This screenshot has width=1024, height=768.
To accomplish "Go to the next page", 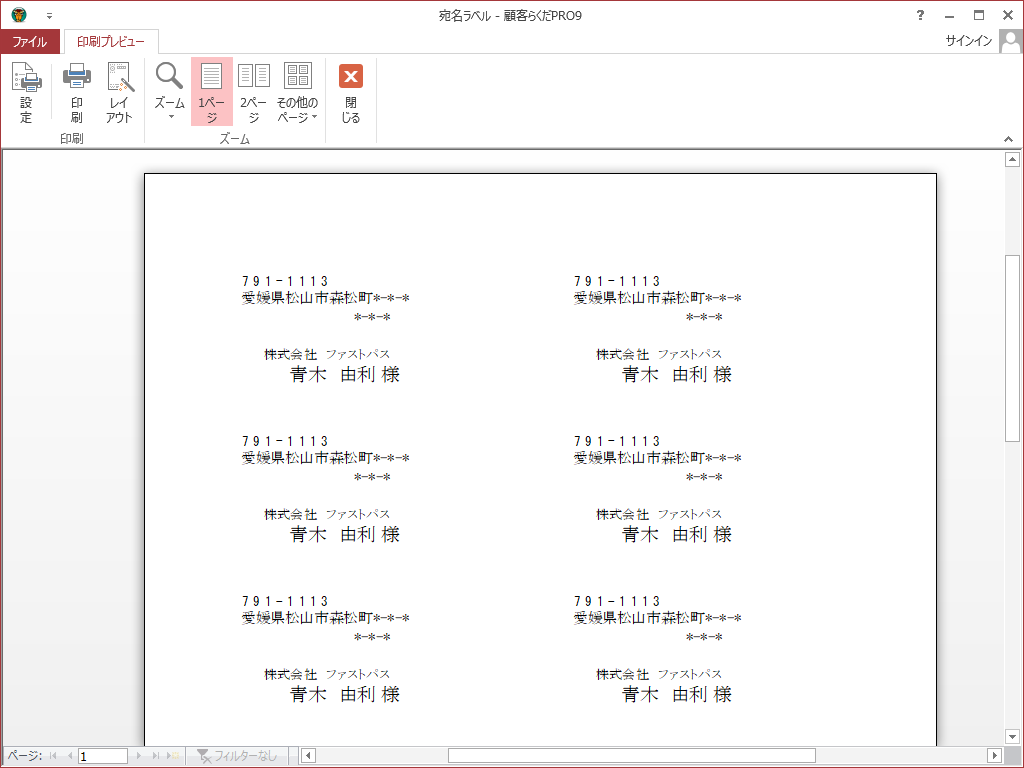I will pos(138,756).
